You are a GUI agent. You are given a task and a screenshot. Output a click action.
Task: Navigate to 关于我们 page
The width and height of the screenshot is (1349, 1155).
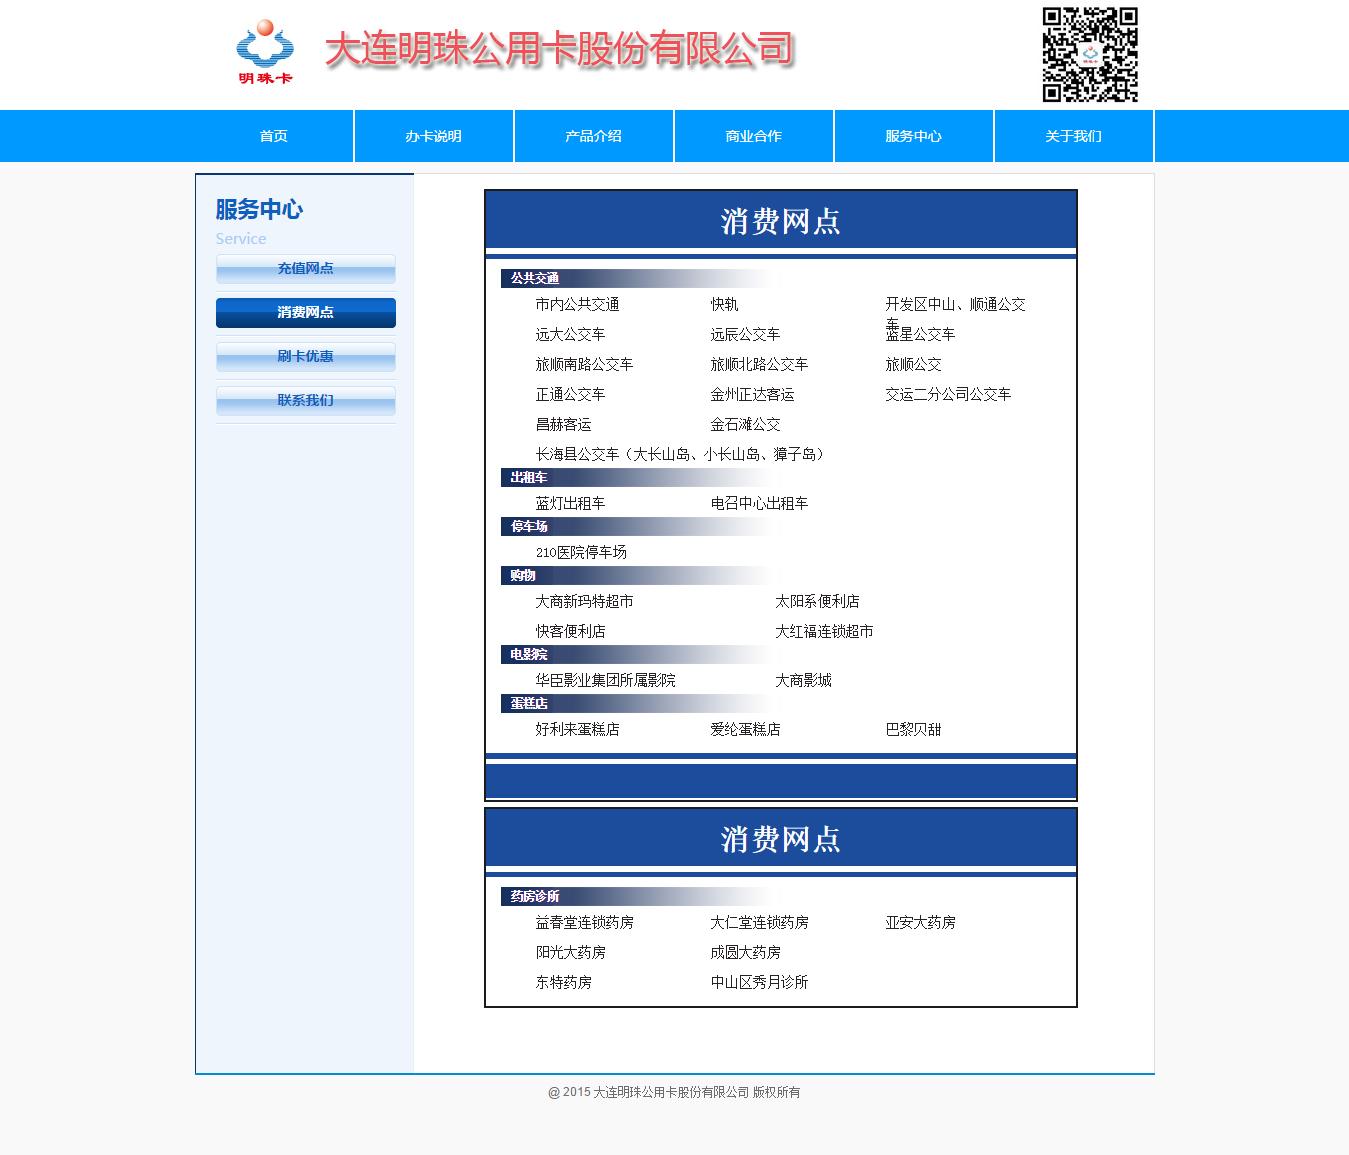click(x=1074, y=136)
